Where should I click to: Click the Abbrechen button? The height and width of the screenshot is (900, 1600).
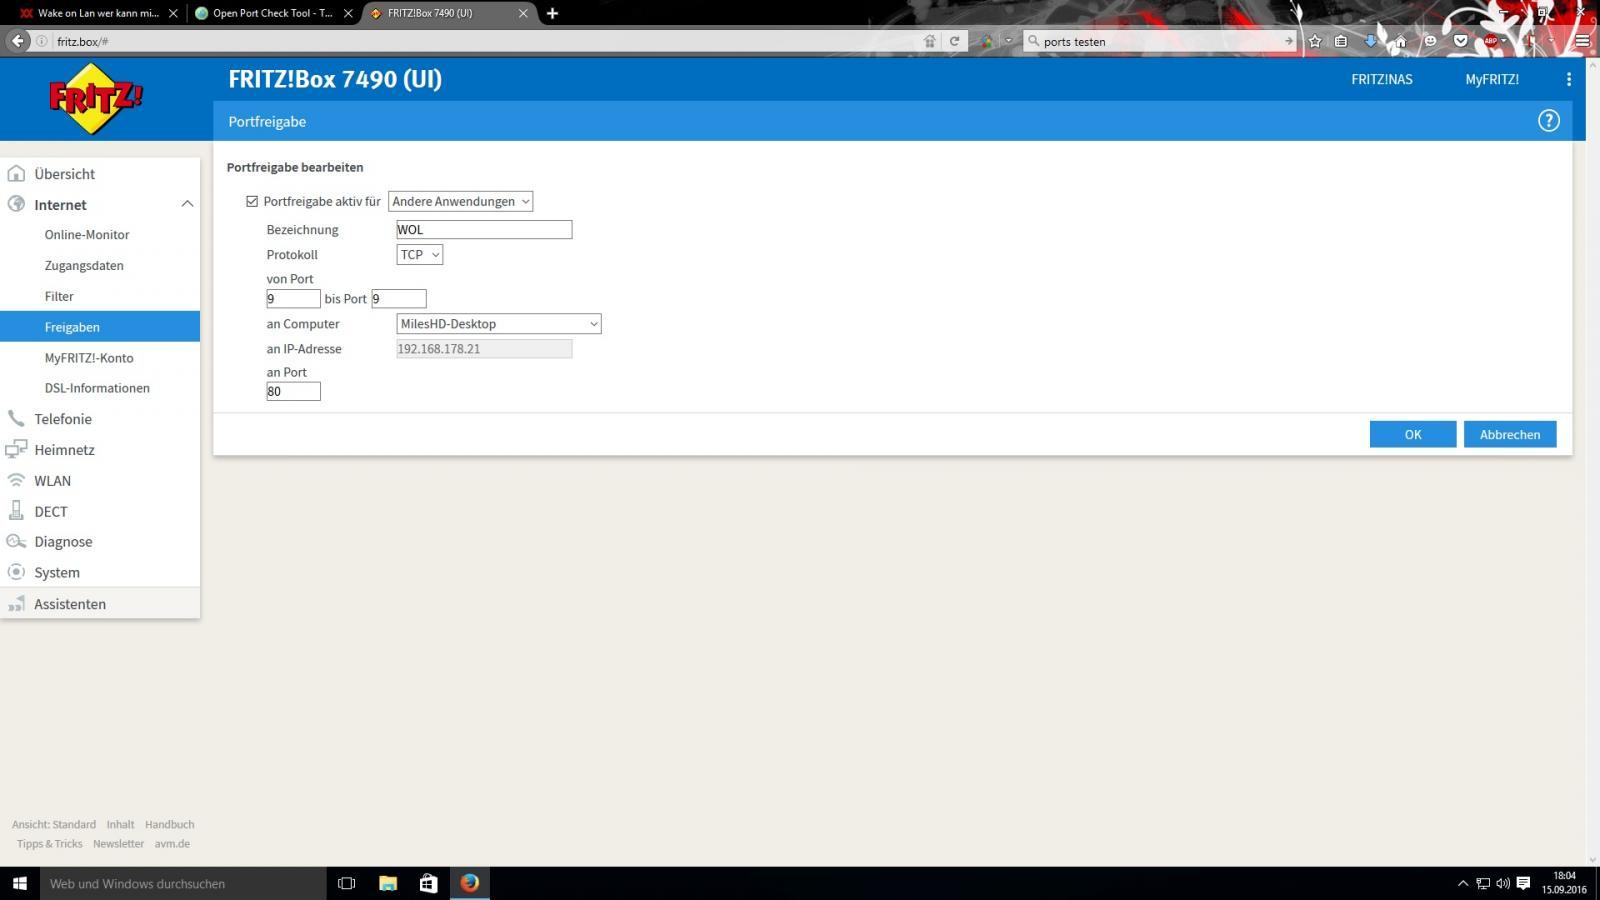(1510, 434)
